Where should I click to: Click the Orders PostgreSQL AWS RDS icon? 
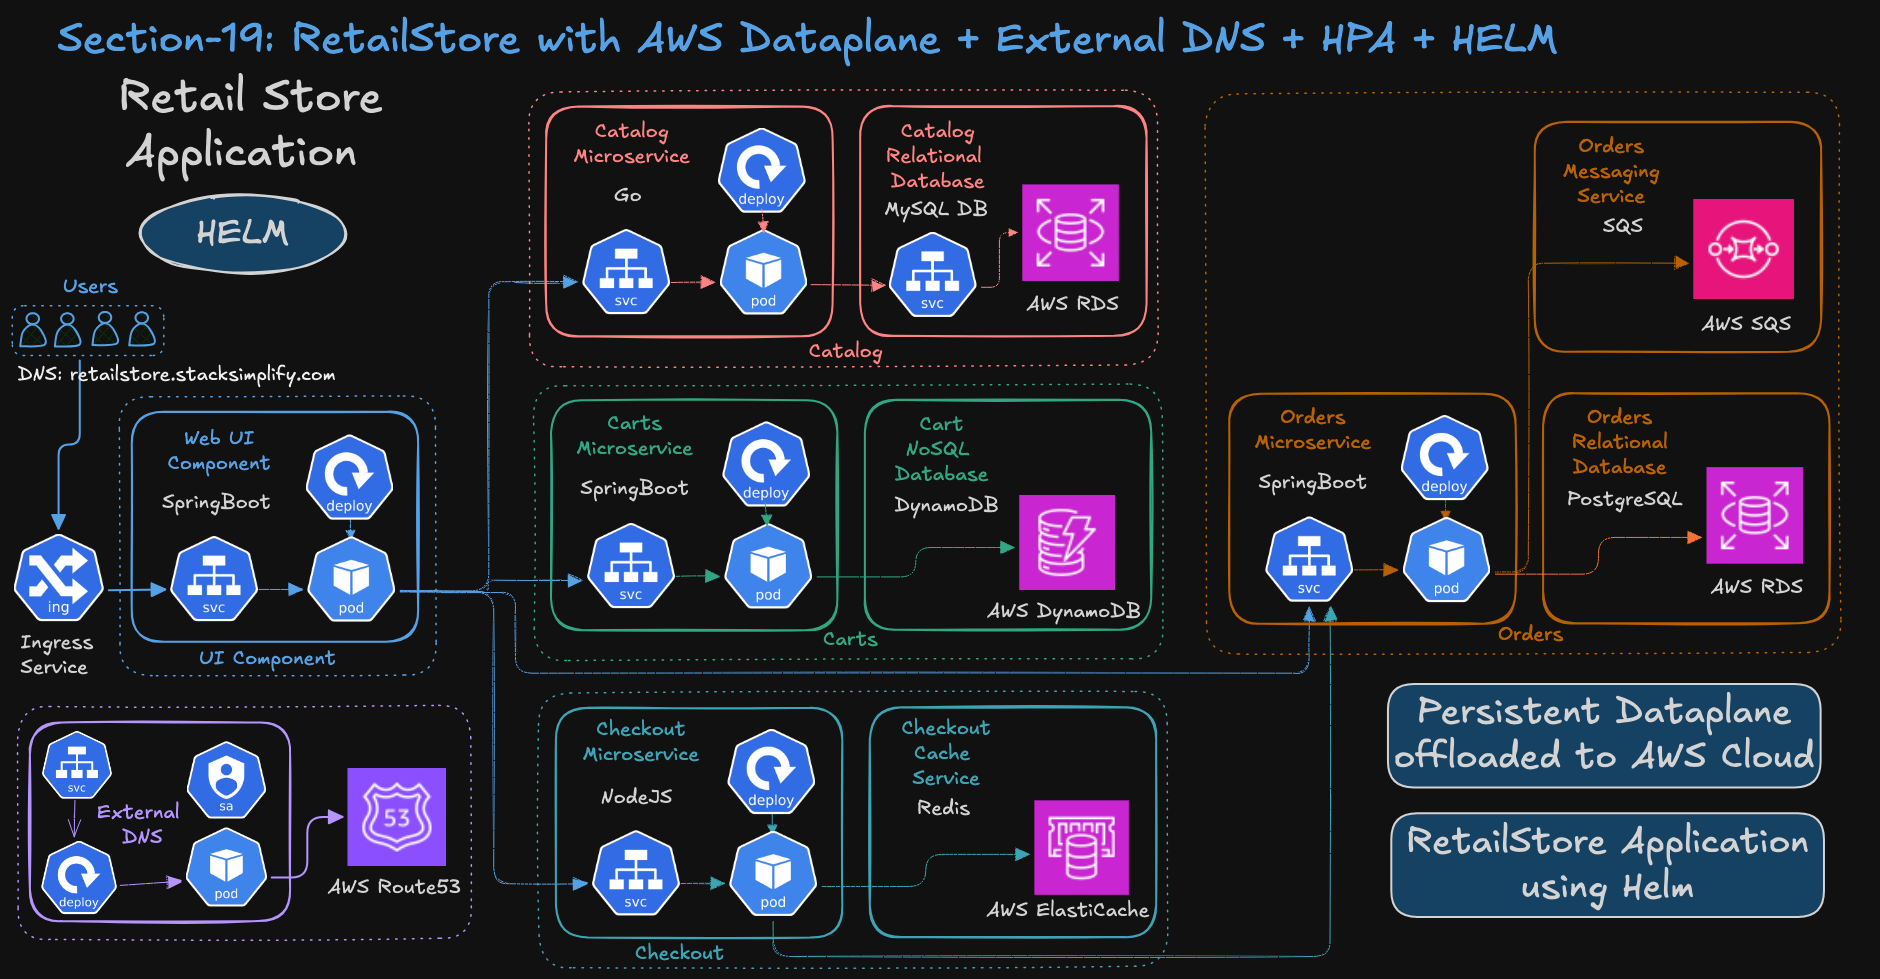(1753, 519)
